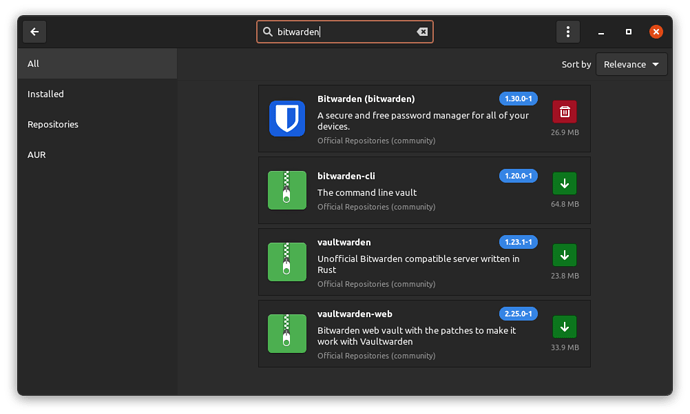Open the Sort by Relevance dropdown

(631, 64)
